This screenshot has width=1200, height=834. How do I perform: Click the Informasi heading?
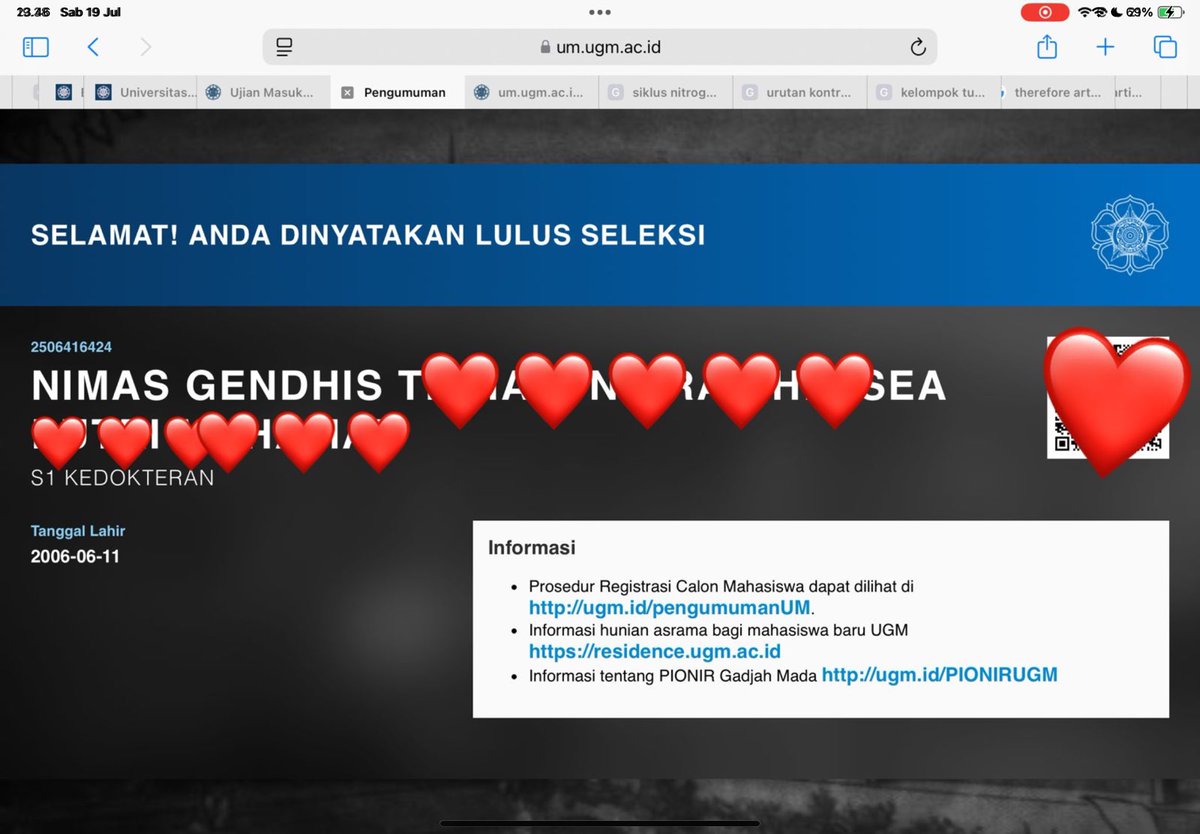(x=532, y=548)
